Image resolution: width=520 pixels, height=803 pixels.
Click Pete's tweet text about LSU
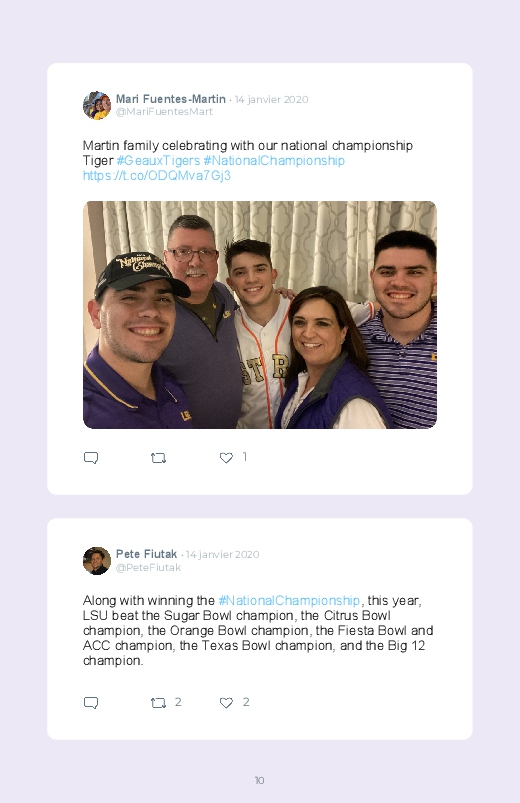[x=258, y=630]
